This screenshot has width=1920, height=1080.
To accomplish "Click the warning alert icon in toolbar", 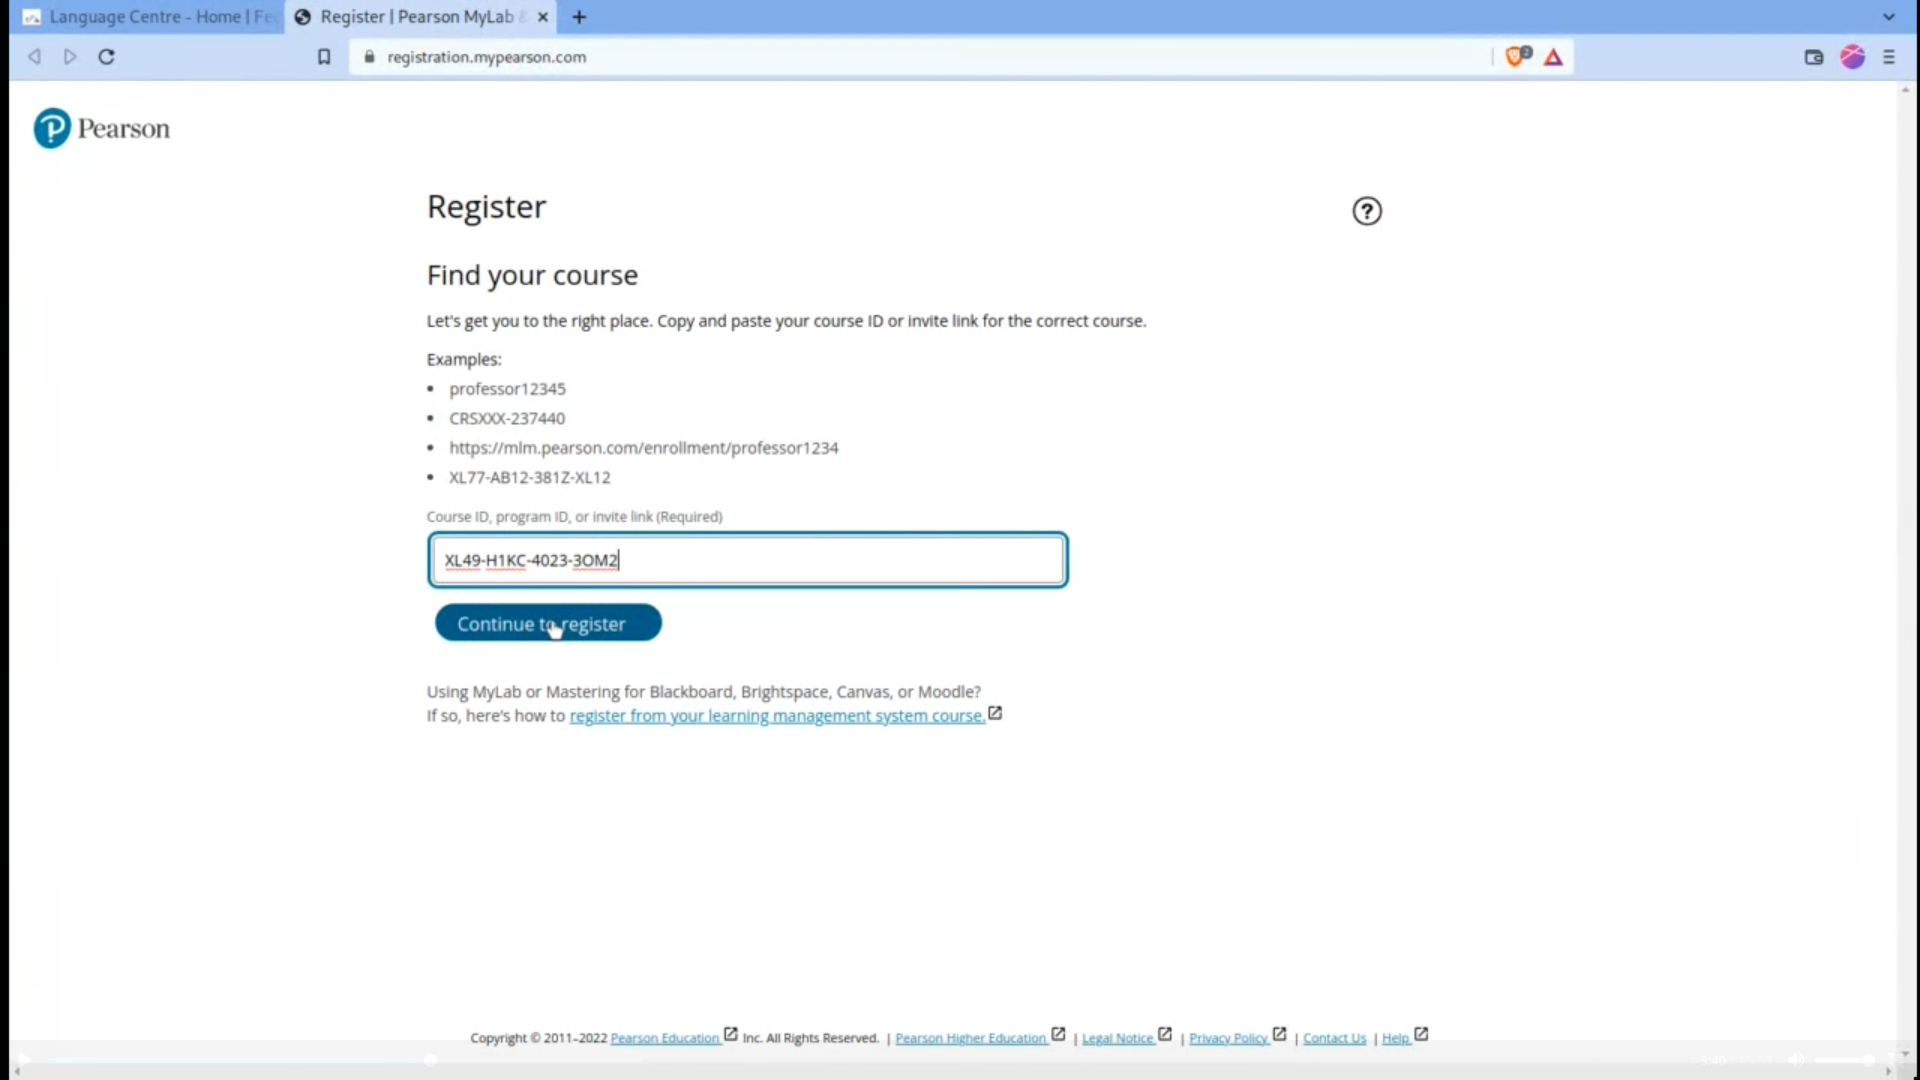I will [1553, 55].
